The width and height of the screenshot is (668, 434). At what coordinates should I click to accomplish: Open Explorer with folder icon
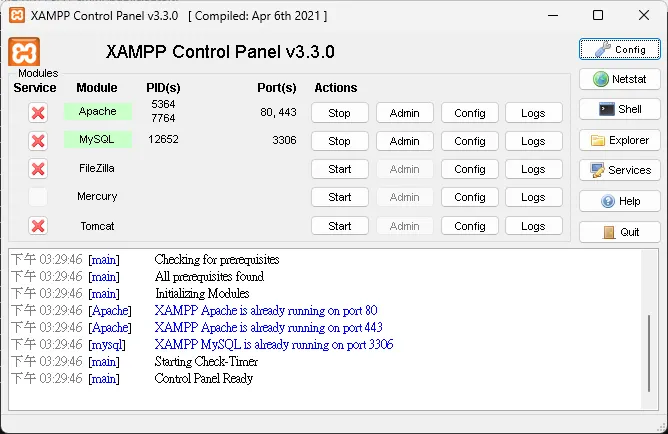pyautogui.click(x=619, y=140)
